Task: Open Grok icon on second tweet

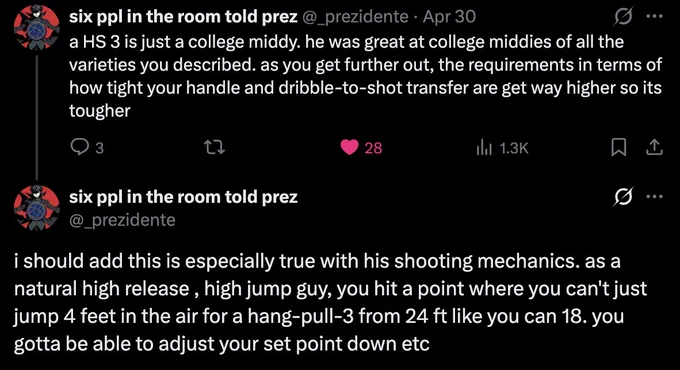Action: (623, 197)
